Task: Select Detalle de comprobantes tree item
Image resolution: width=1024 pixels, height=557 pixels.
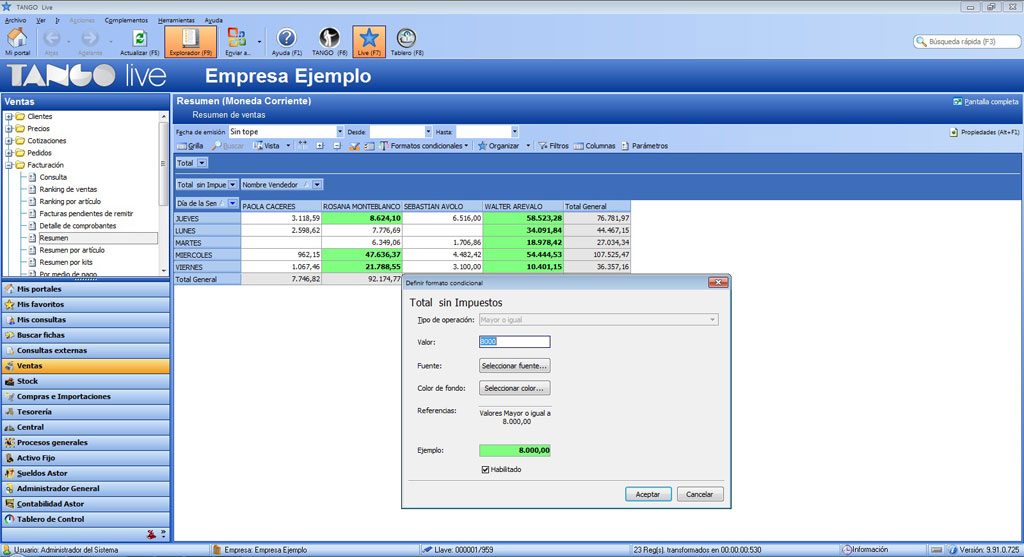Action: 78,226
